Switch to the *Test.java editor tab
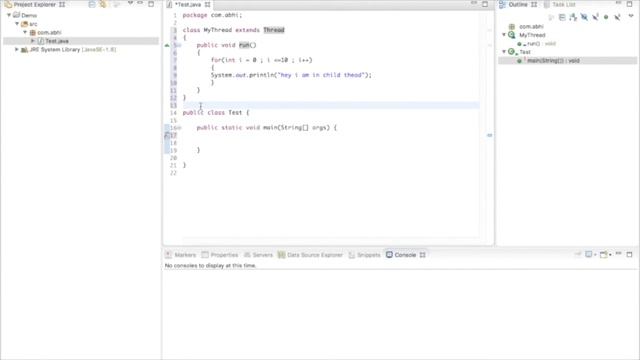Screen dimensions: 640x360 coord(188,4)
